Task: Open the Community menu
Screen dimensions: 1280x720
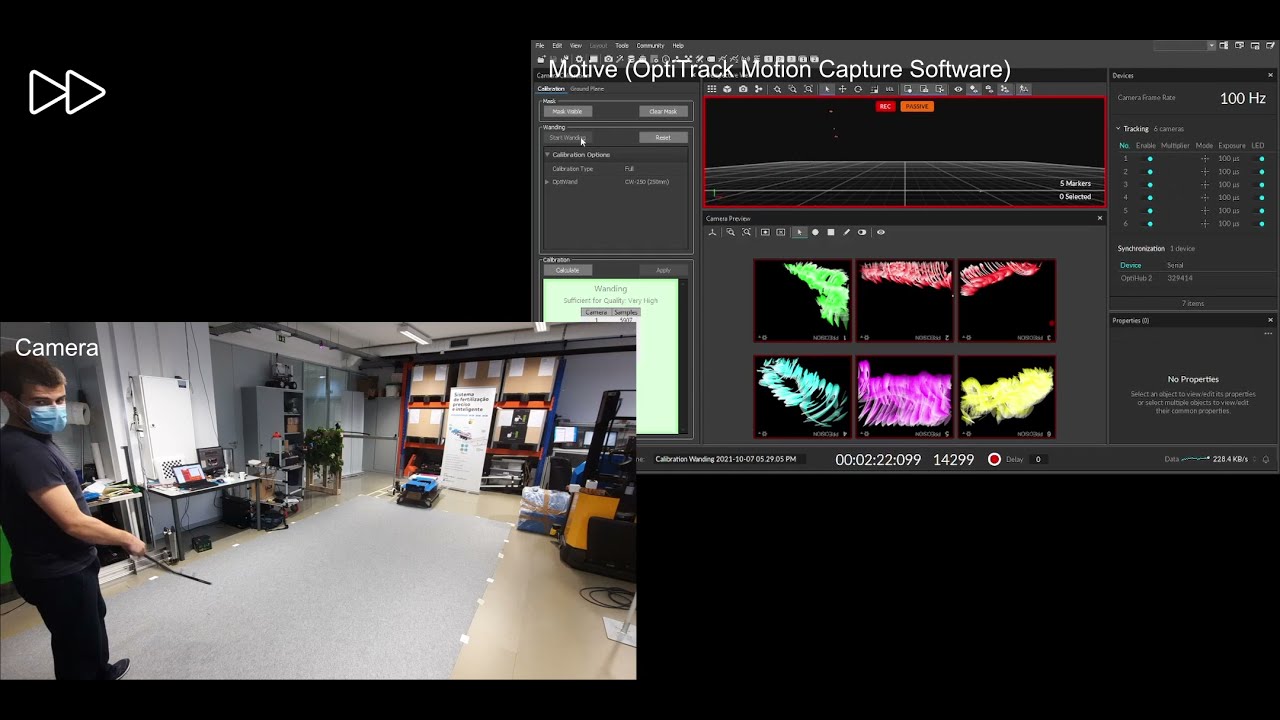Action: coord(650,46)
